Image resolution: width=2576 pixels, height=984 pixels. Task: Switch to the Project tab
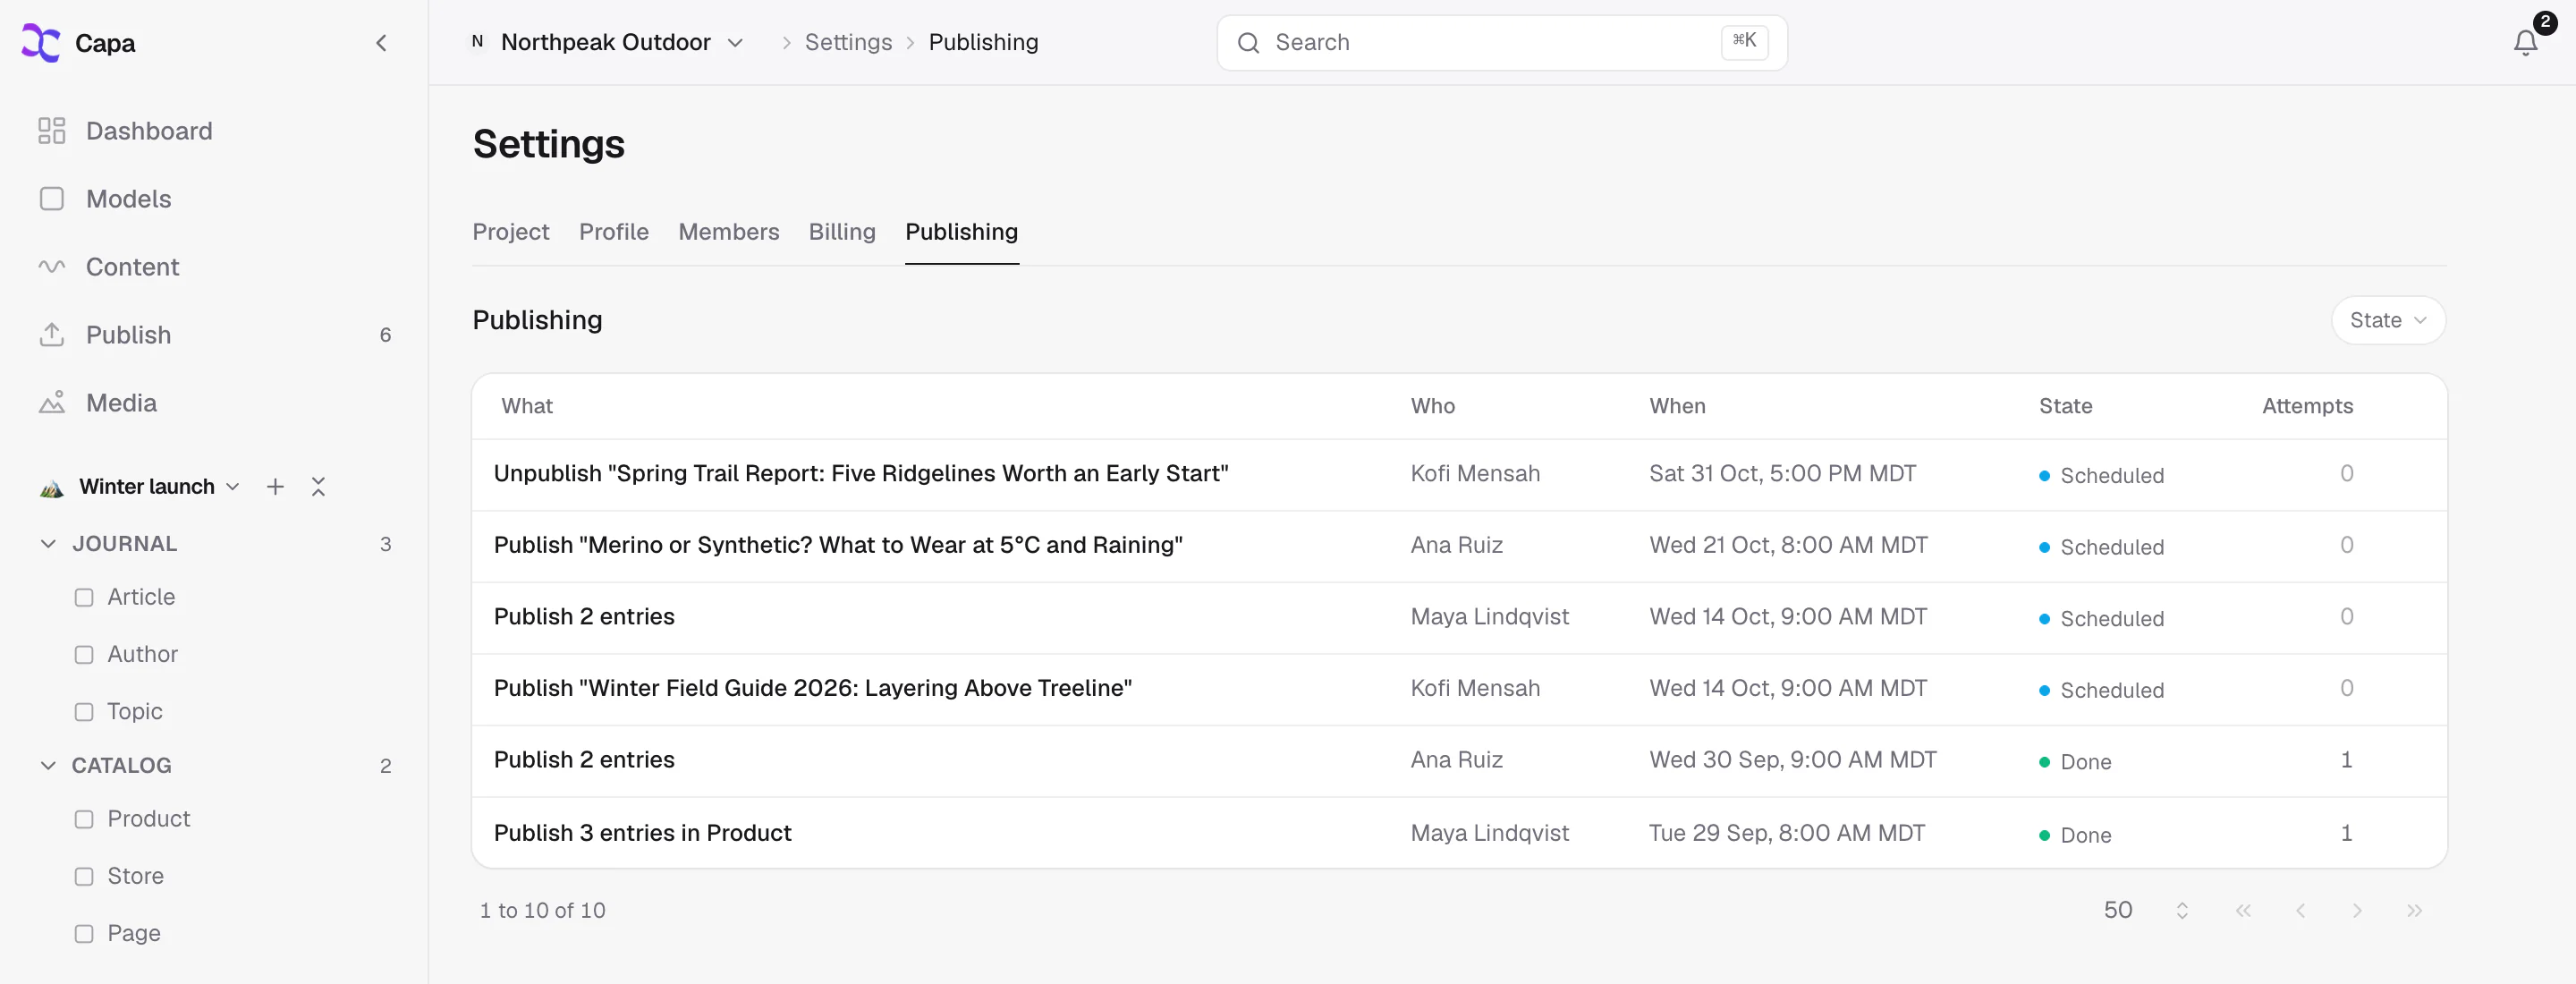point(510,232)
